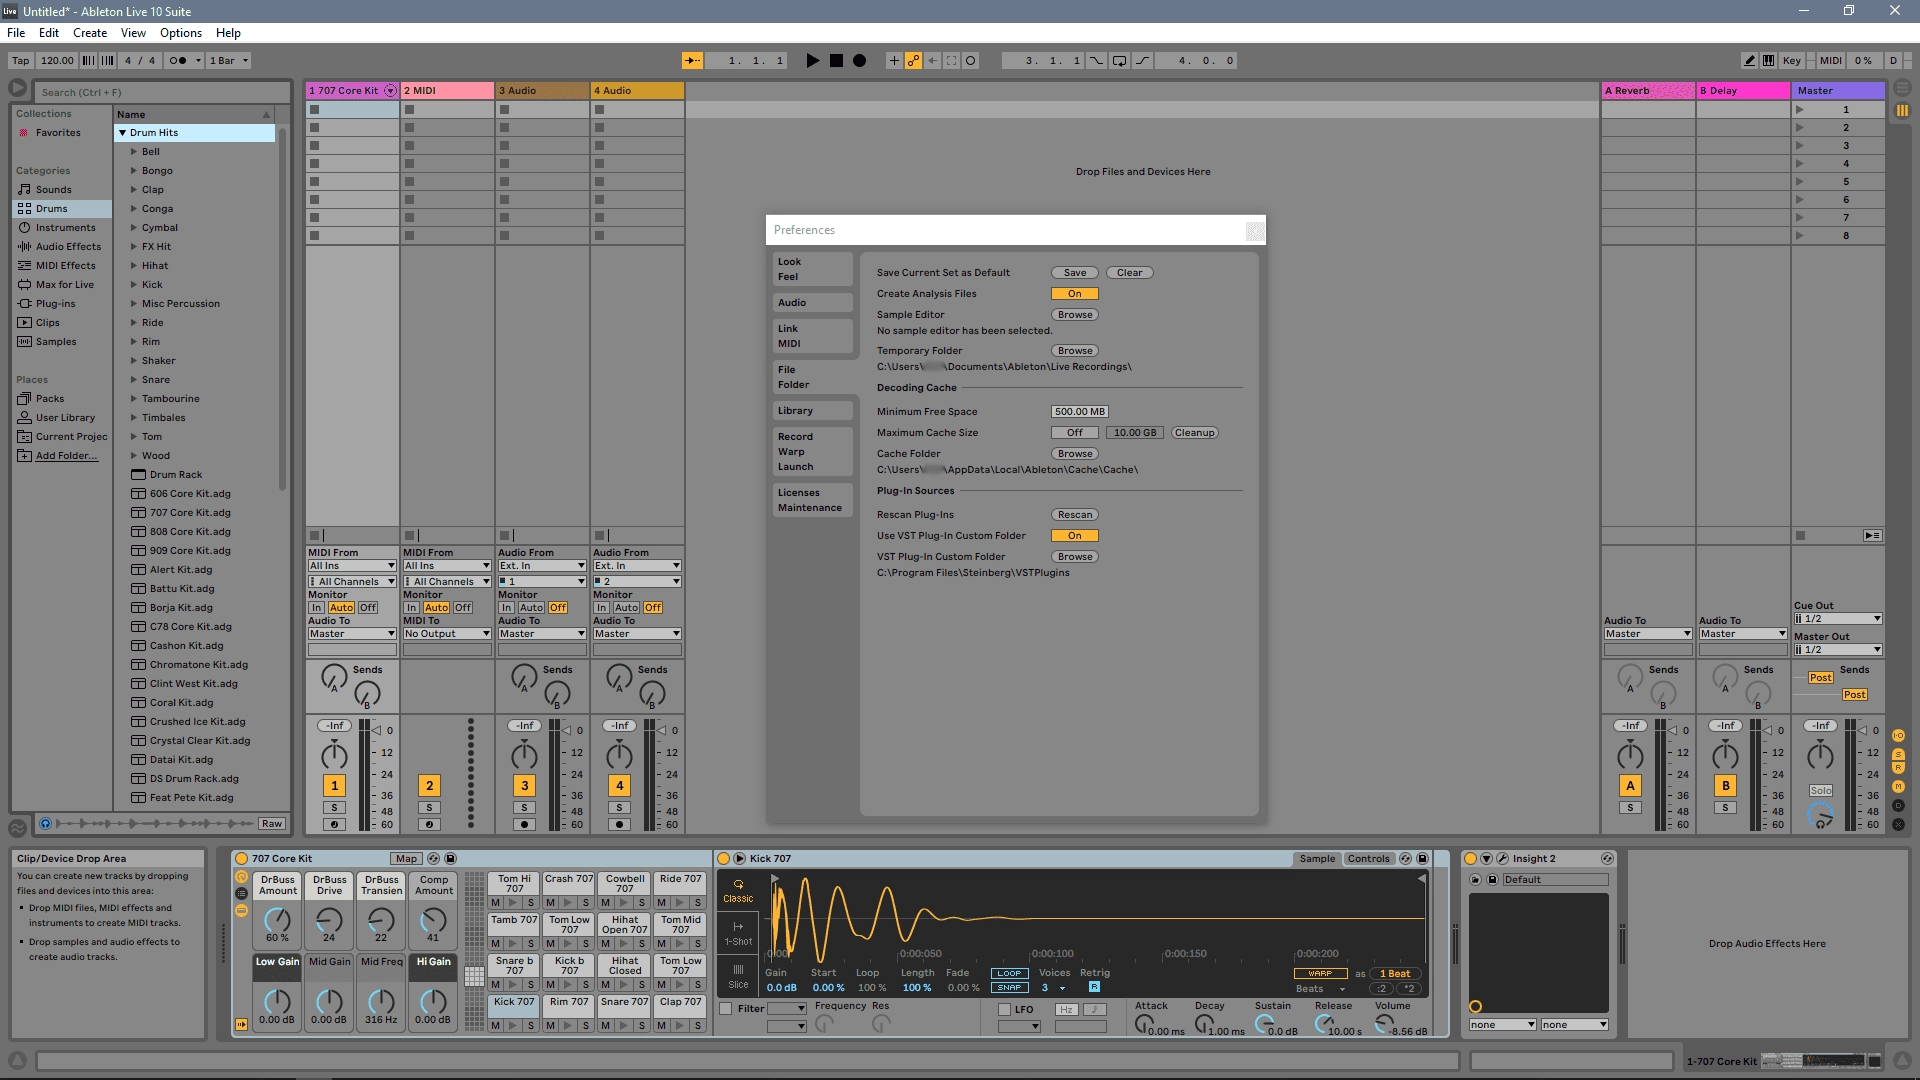
Task: Toggle the Follow playback icon
Action: [692, 61]
